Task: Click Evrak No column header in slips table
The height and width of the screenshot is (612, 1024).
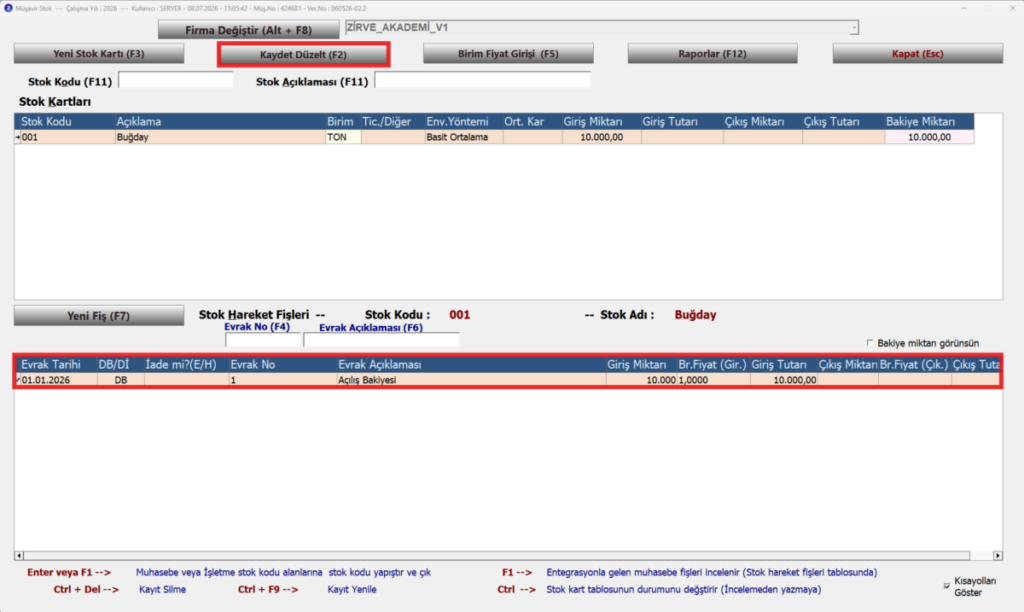Action: tap(281, 364)
